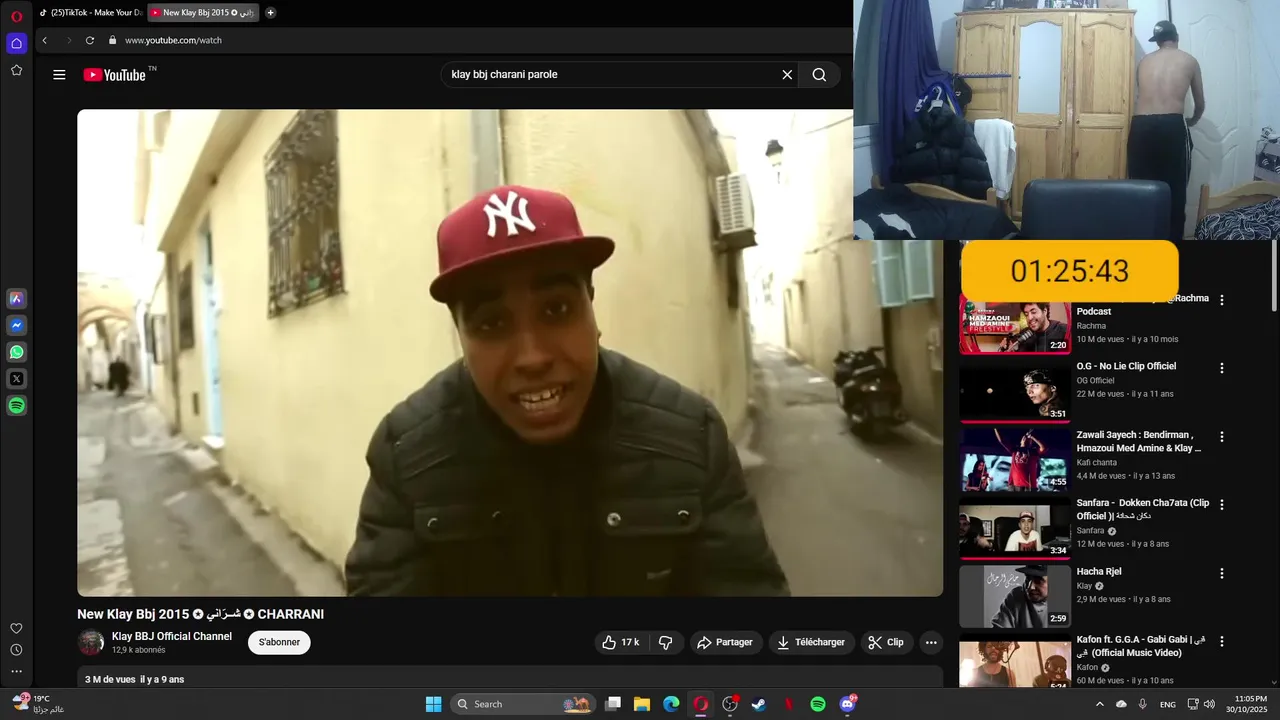Open options menu for Hacha Rjel
The image size is (1280, 720).
click(x=1221, y=573)
